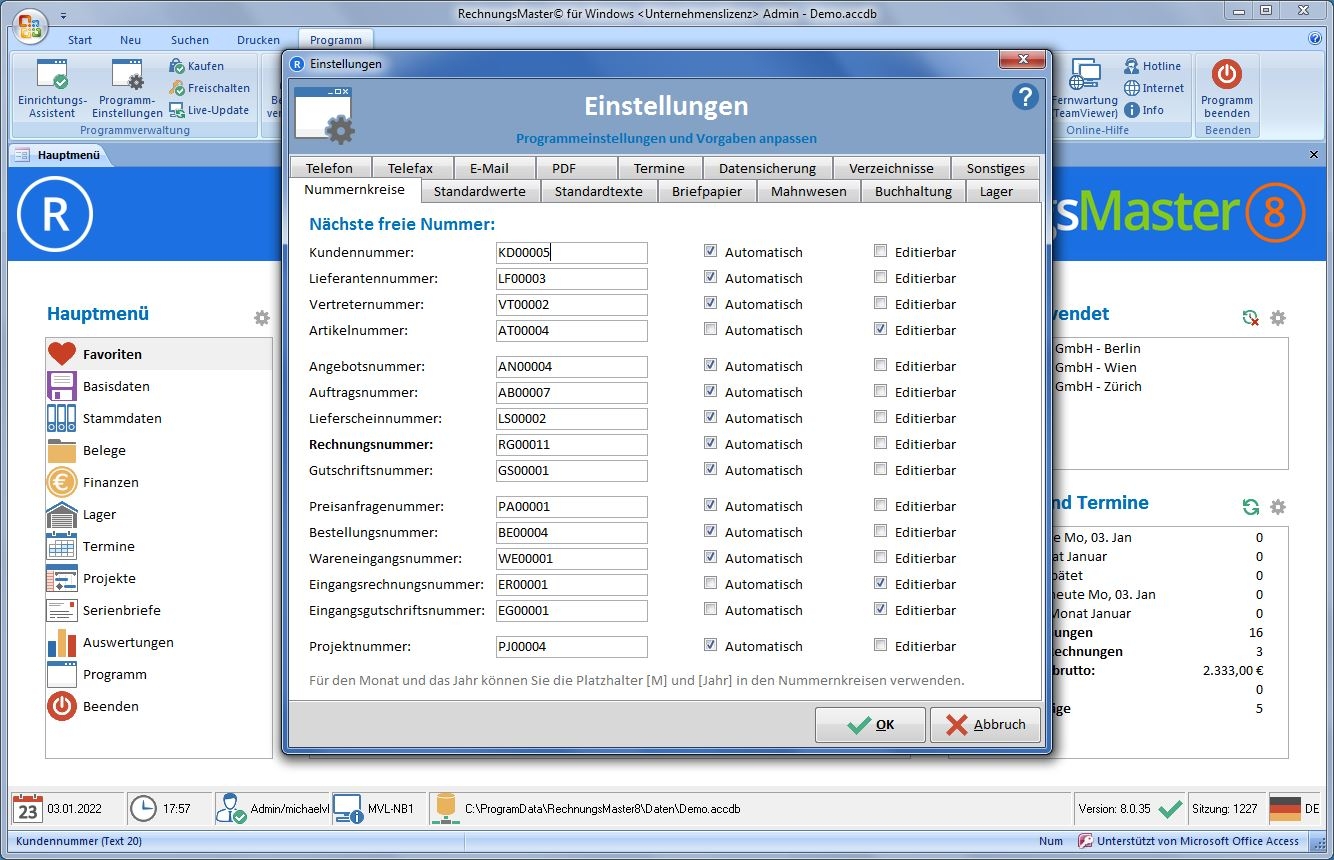Toggle Automatisch for Kundennummer
The width and height of the screenshot is (1334, 860).
[x=710, y=252]
